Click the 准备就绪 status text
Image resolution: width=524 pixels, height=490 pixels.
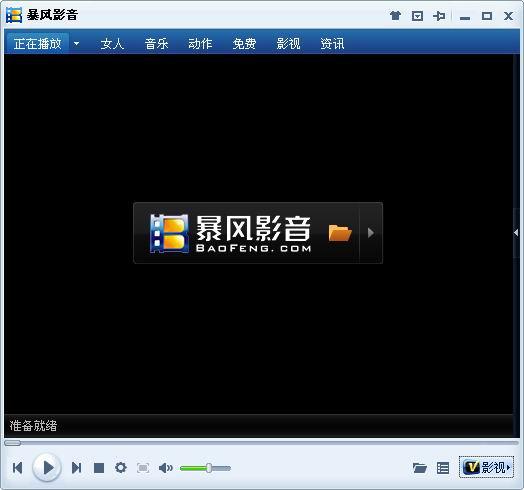point(33,426)
